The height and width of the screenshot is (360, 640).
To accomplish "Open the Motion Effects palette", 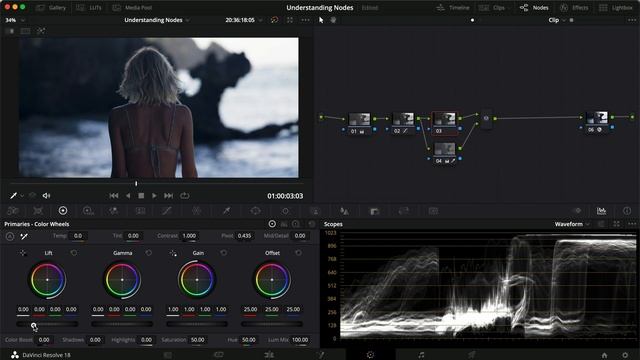I will (x=140, y=211).
